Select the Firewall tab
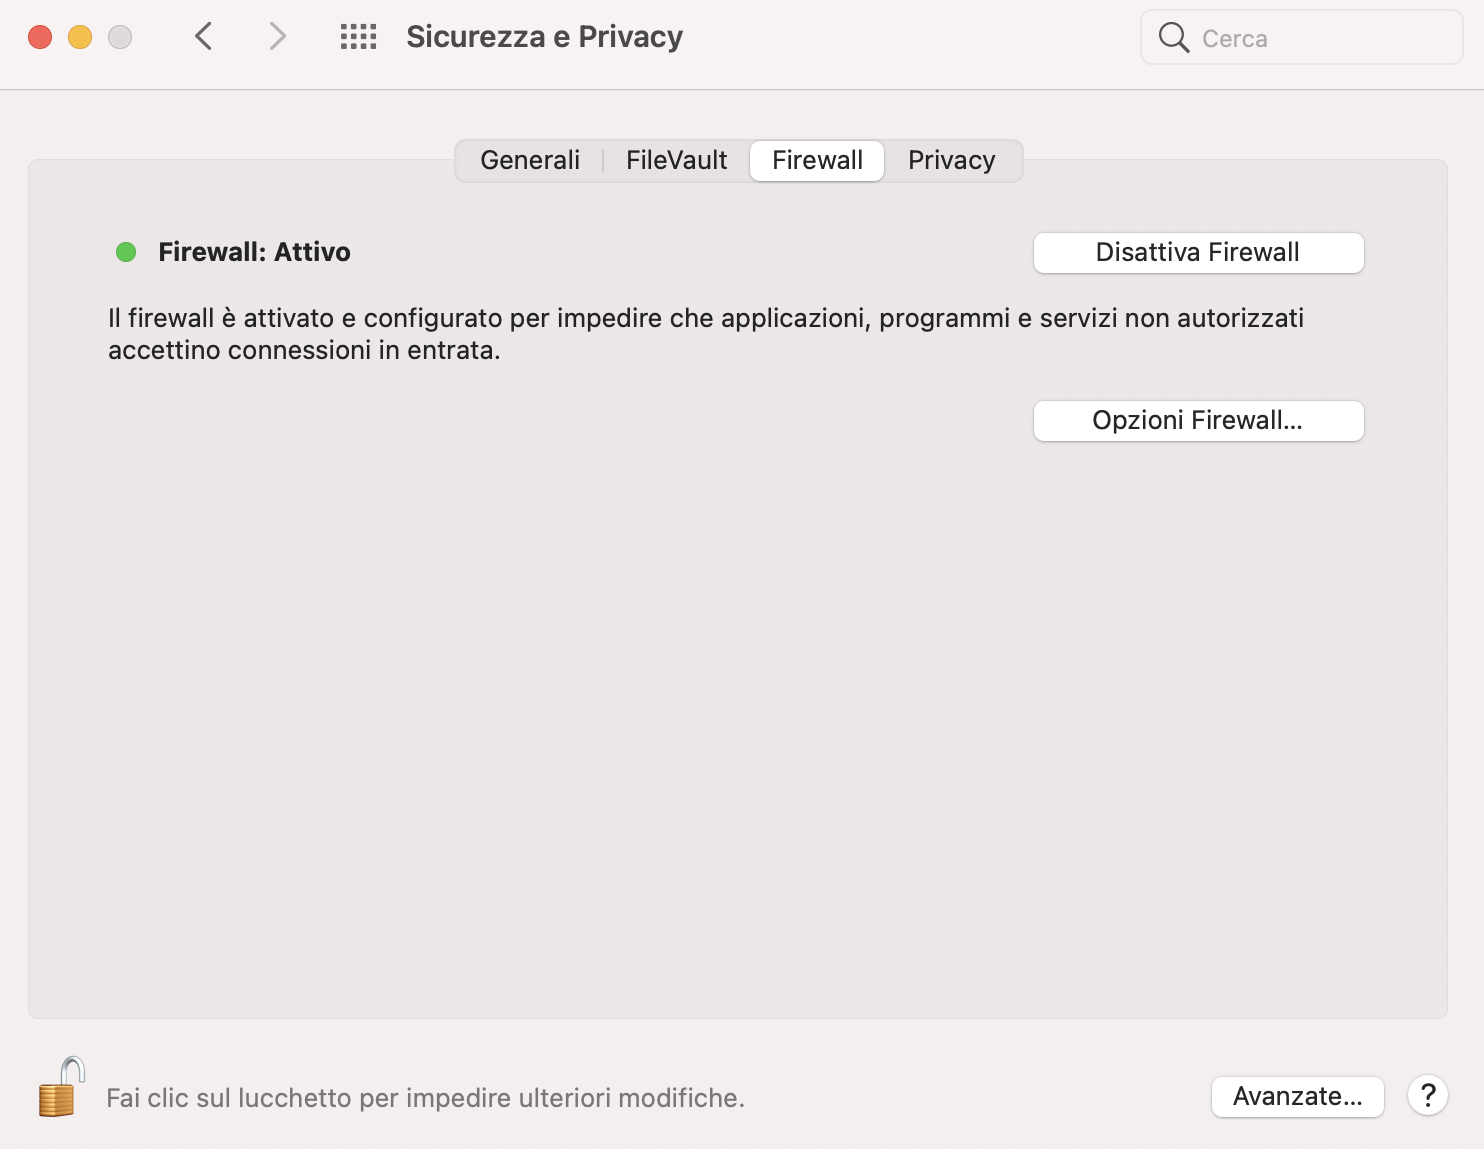The width and height of the screenshot is (1484, 1149). point(817,161)
